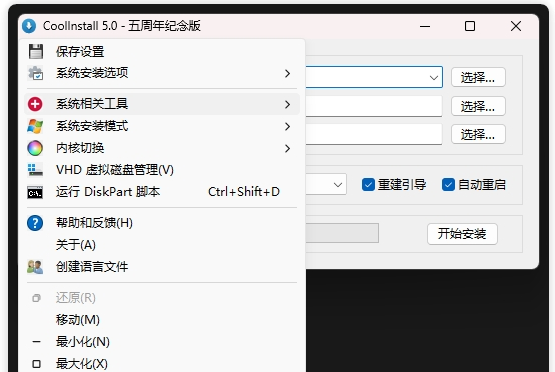This screenshot has height=372, width=555.
Task: Click the floppy disk save settings icon
Action: point(35,52)
